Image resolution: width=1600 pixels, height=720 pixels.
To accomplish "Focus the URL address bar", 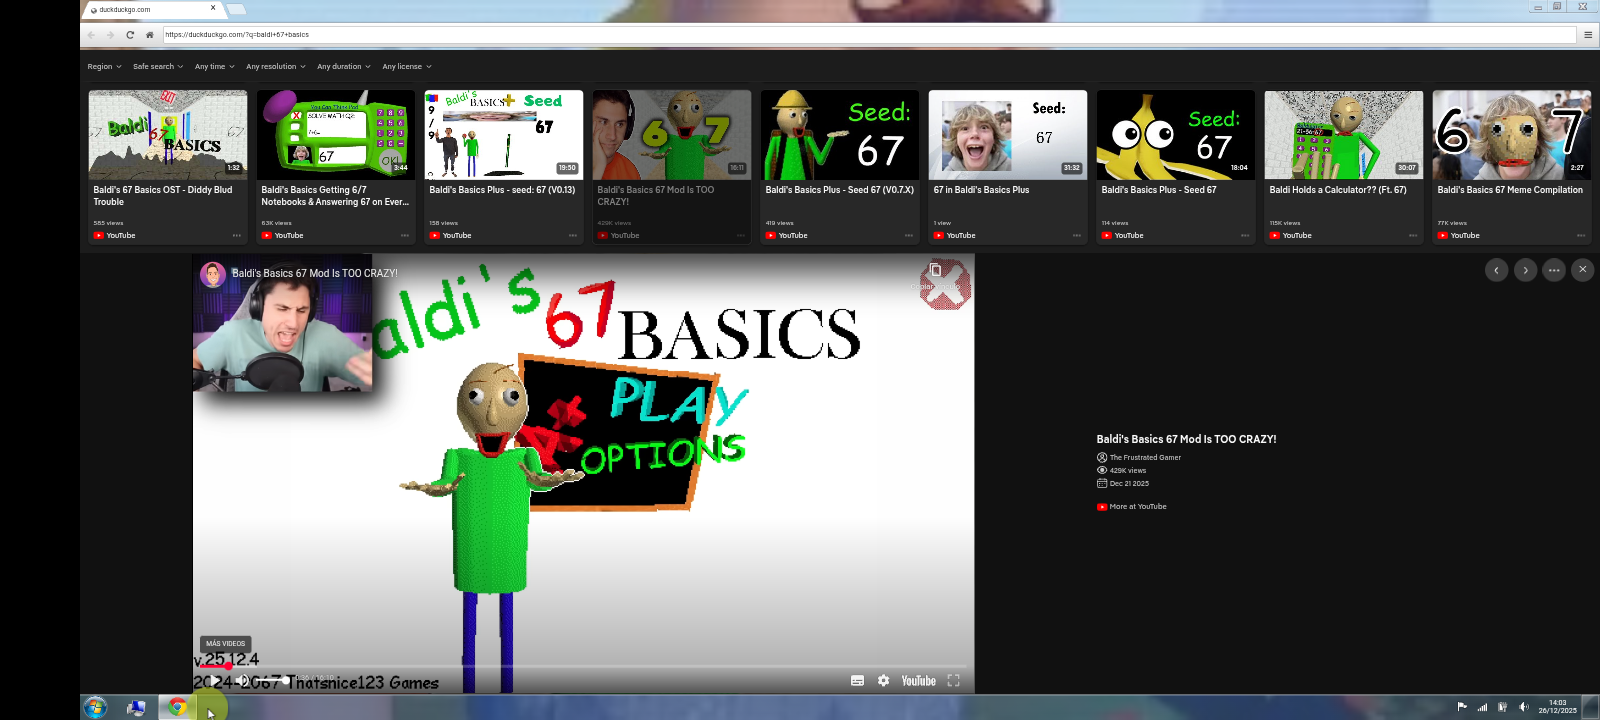I will (x=870, y=35).
